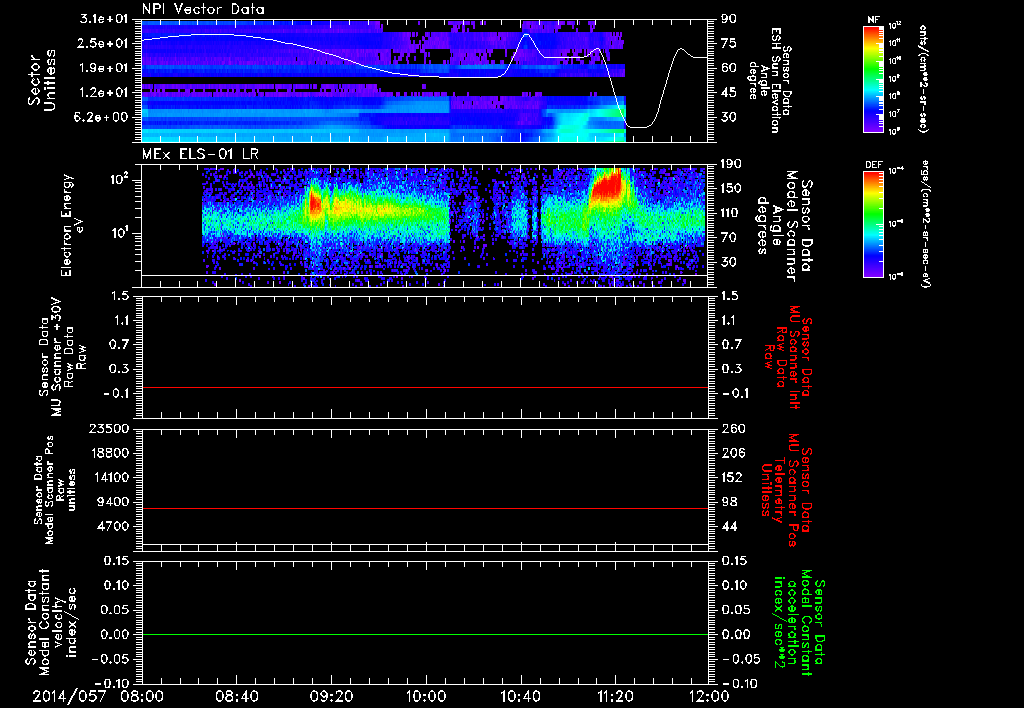Click the DEF energy flux color bar
Viewport: 1024px width, 708px height.
874,224
